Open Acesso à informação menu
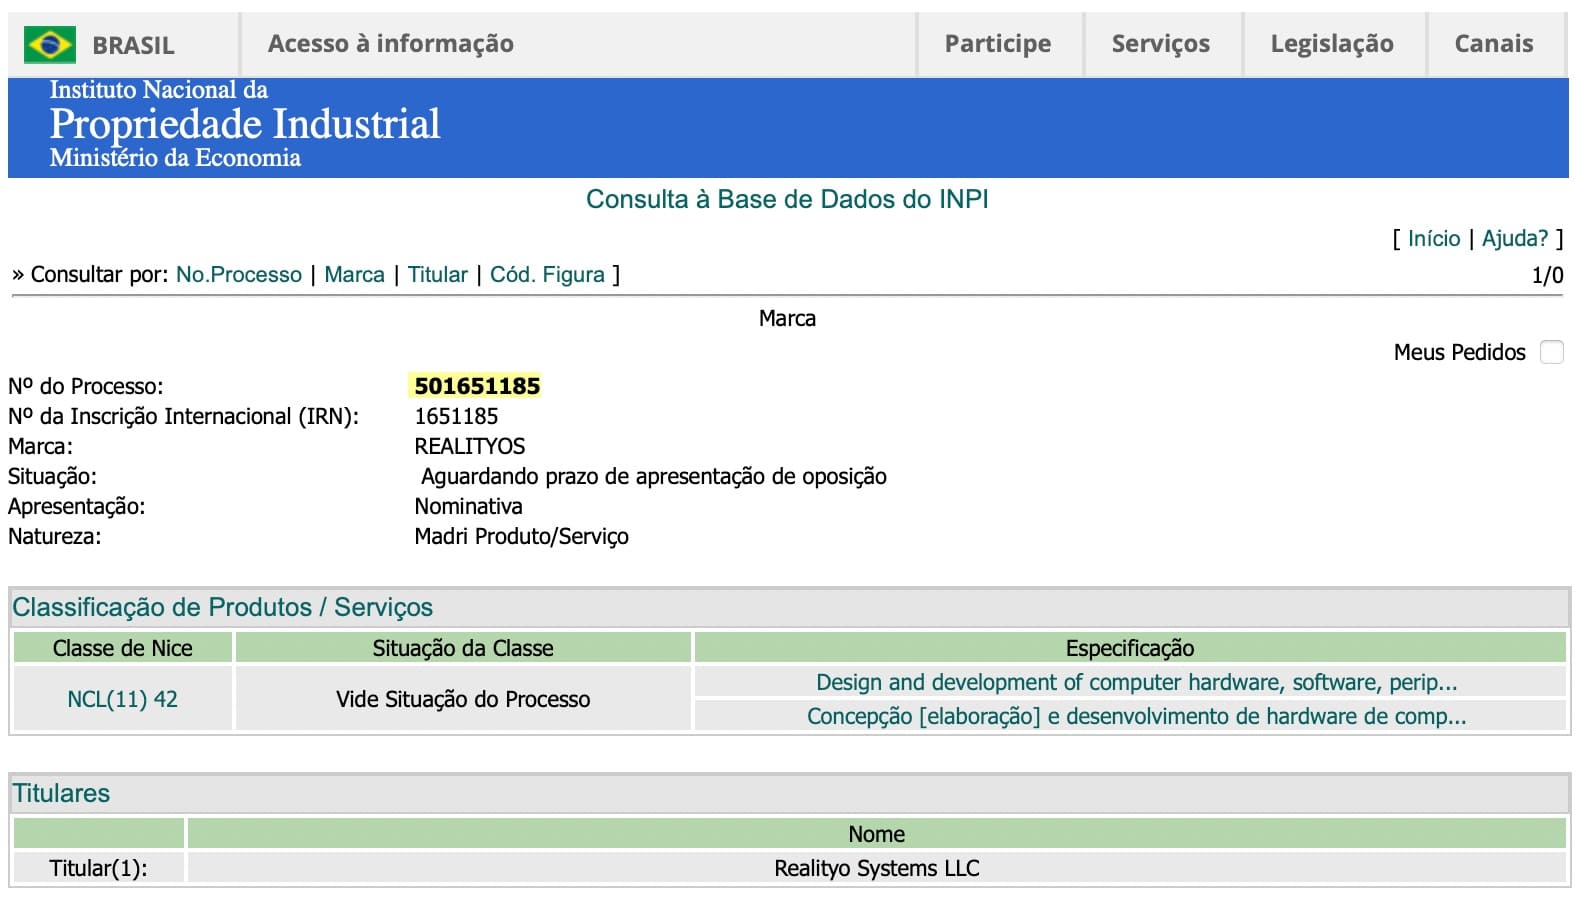 tap(391, 43)
